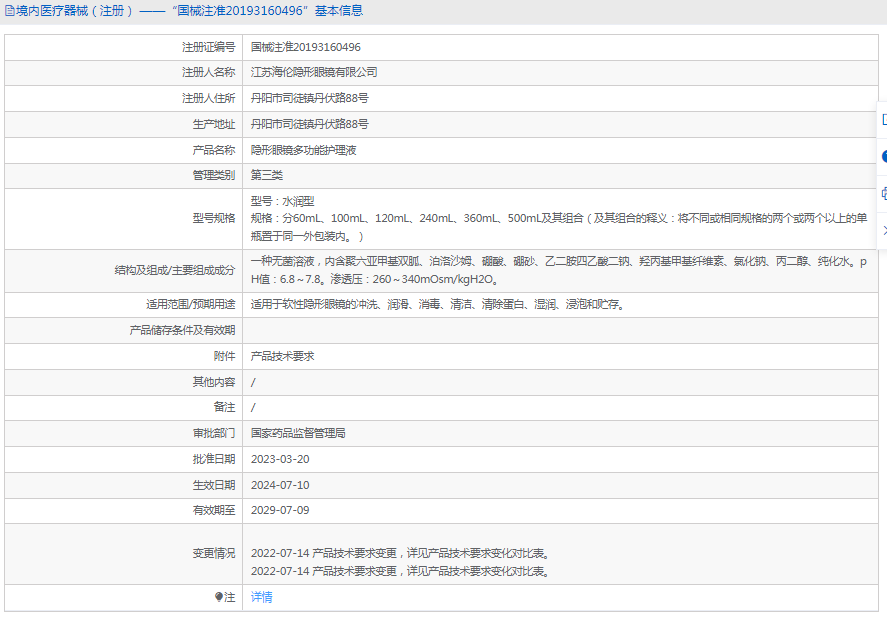887x617 pixels.
Task: Click the approval date 2023-03-20
Action: click(x=280, y=459)
